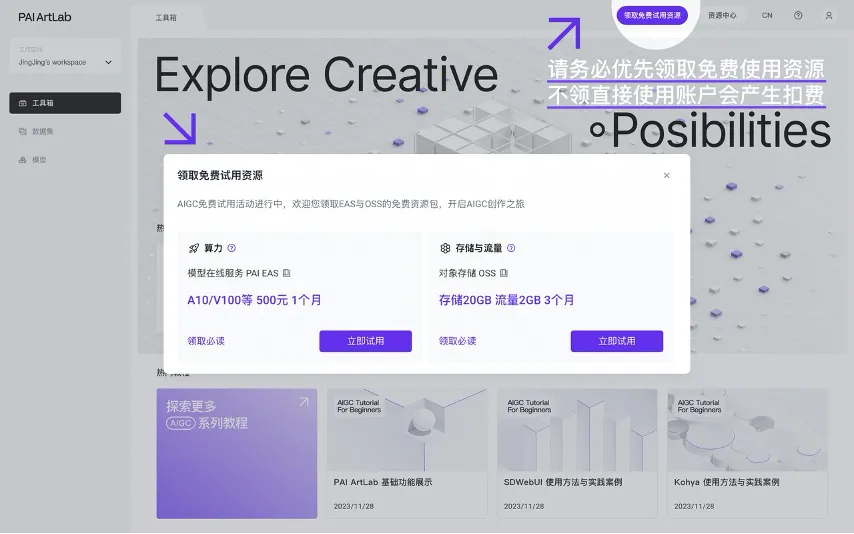The image size is (854, 534).
Task: Expand JingJing's workspace dropdown
Action: 65,57
